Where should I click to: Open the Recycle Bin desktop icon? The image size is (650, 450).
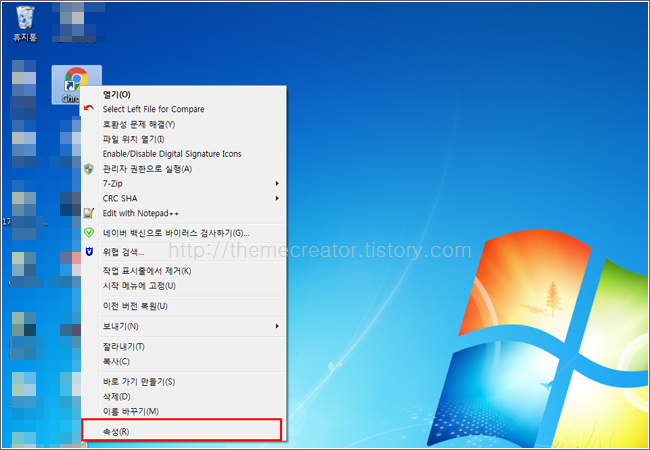[25, 24]
